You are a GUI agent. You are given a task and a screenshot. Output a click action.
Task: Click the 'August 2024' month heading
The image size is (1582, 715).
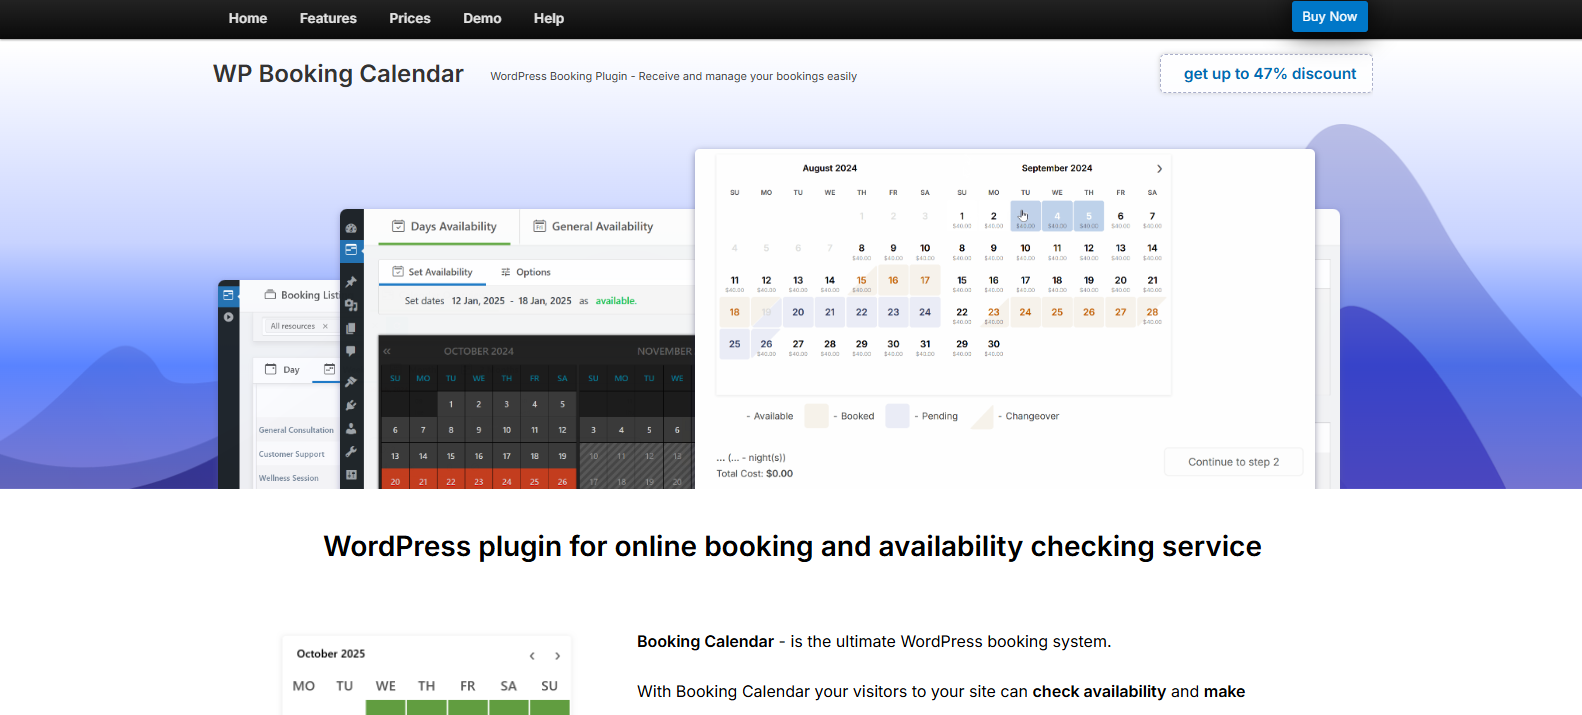click(x=830, y=168)
